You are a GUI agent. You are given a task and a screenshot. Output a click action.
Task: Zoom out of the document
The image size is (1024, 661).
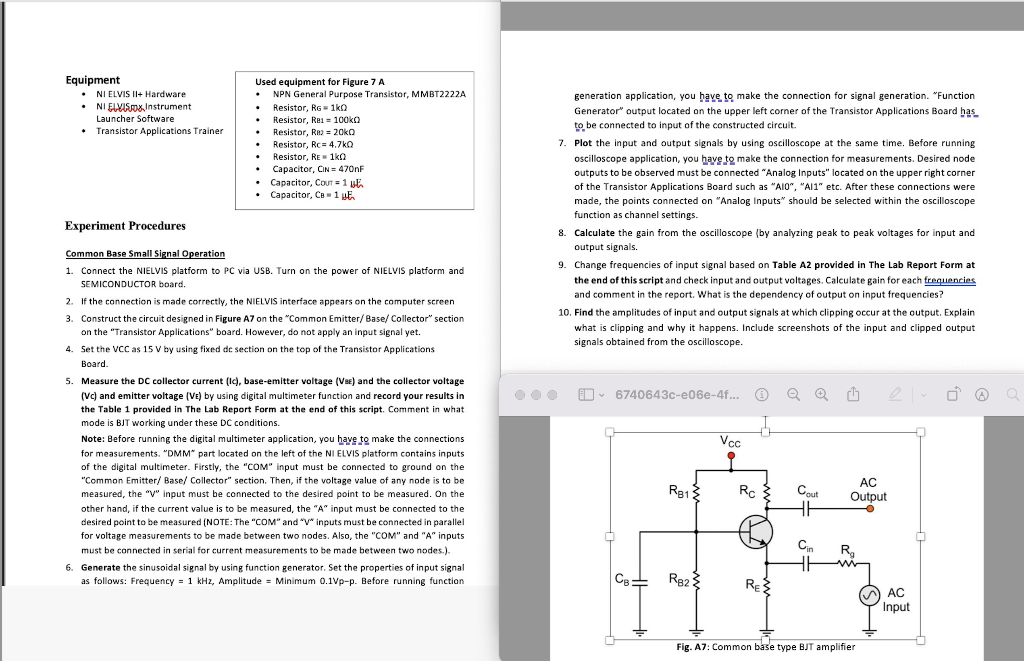(793, 395)
